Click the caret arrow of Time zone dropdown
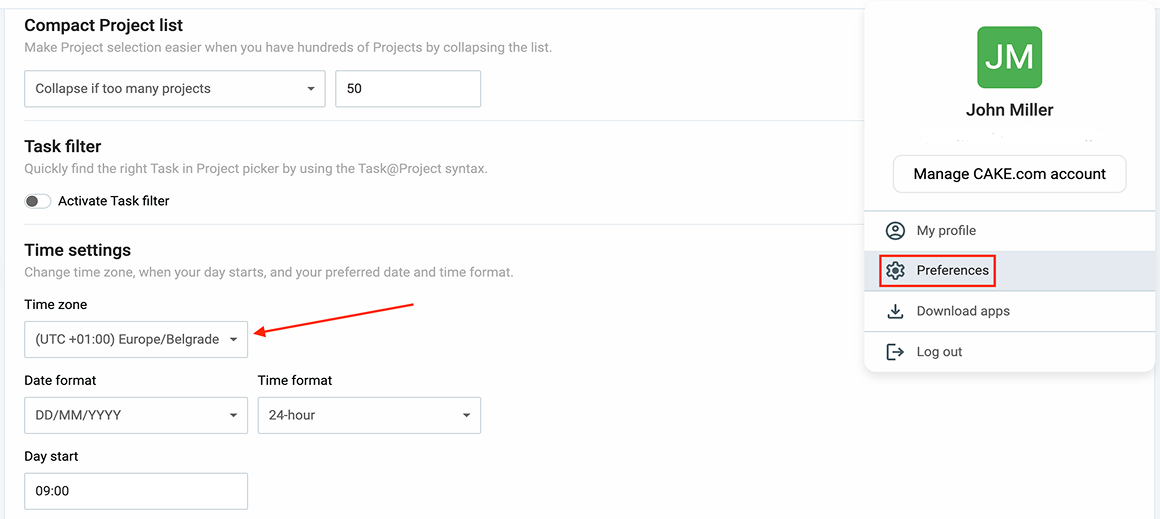Image resolution: width=1160 pixels, height=519 pixels. click(233, 340)
